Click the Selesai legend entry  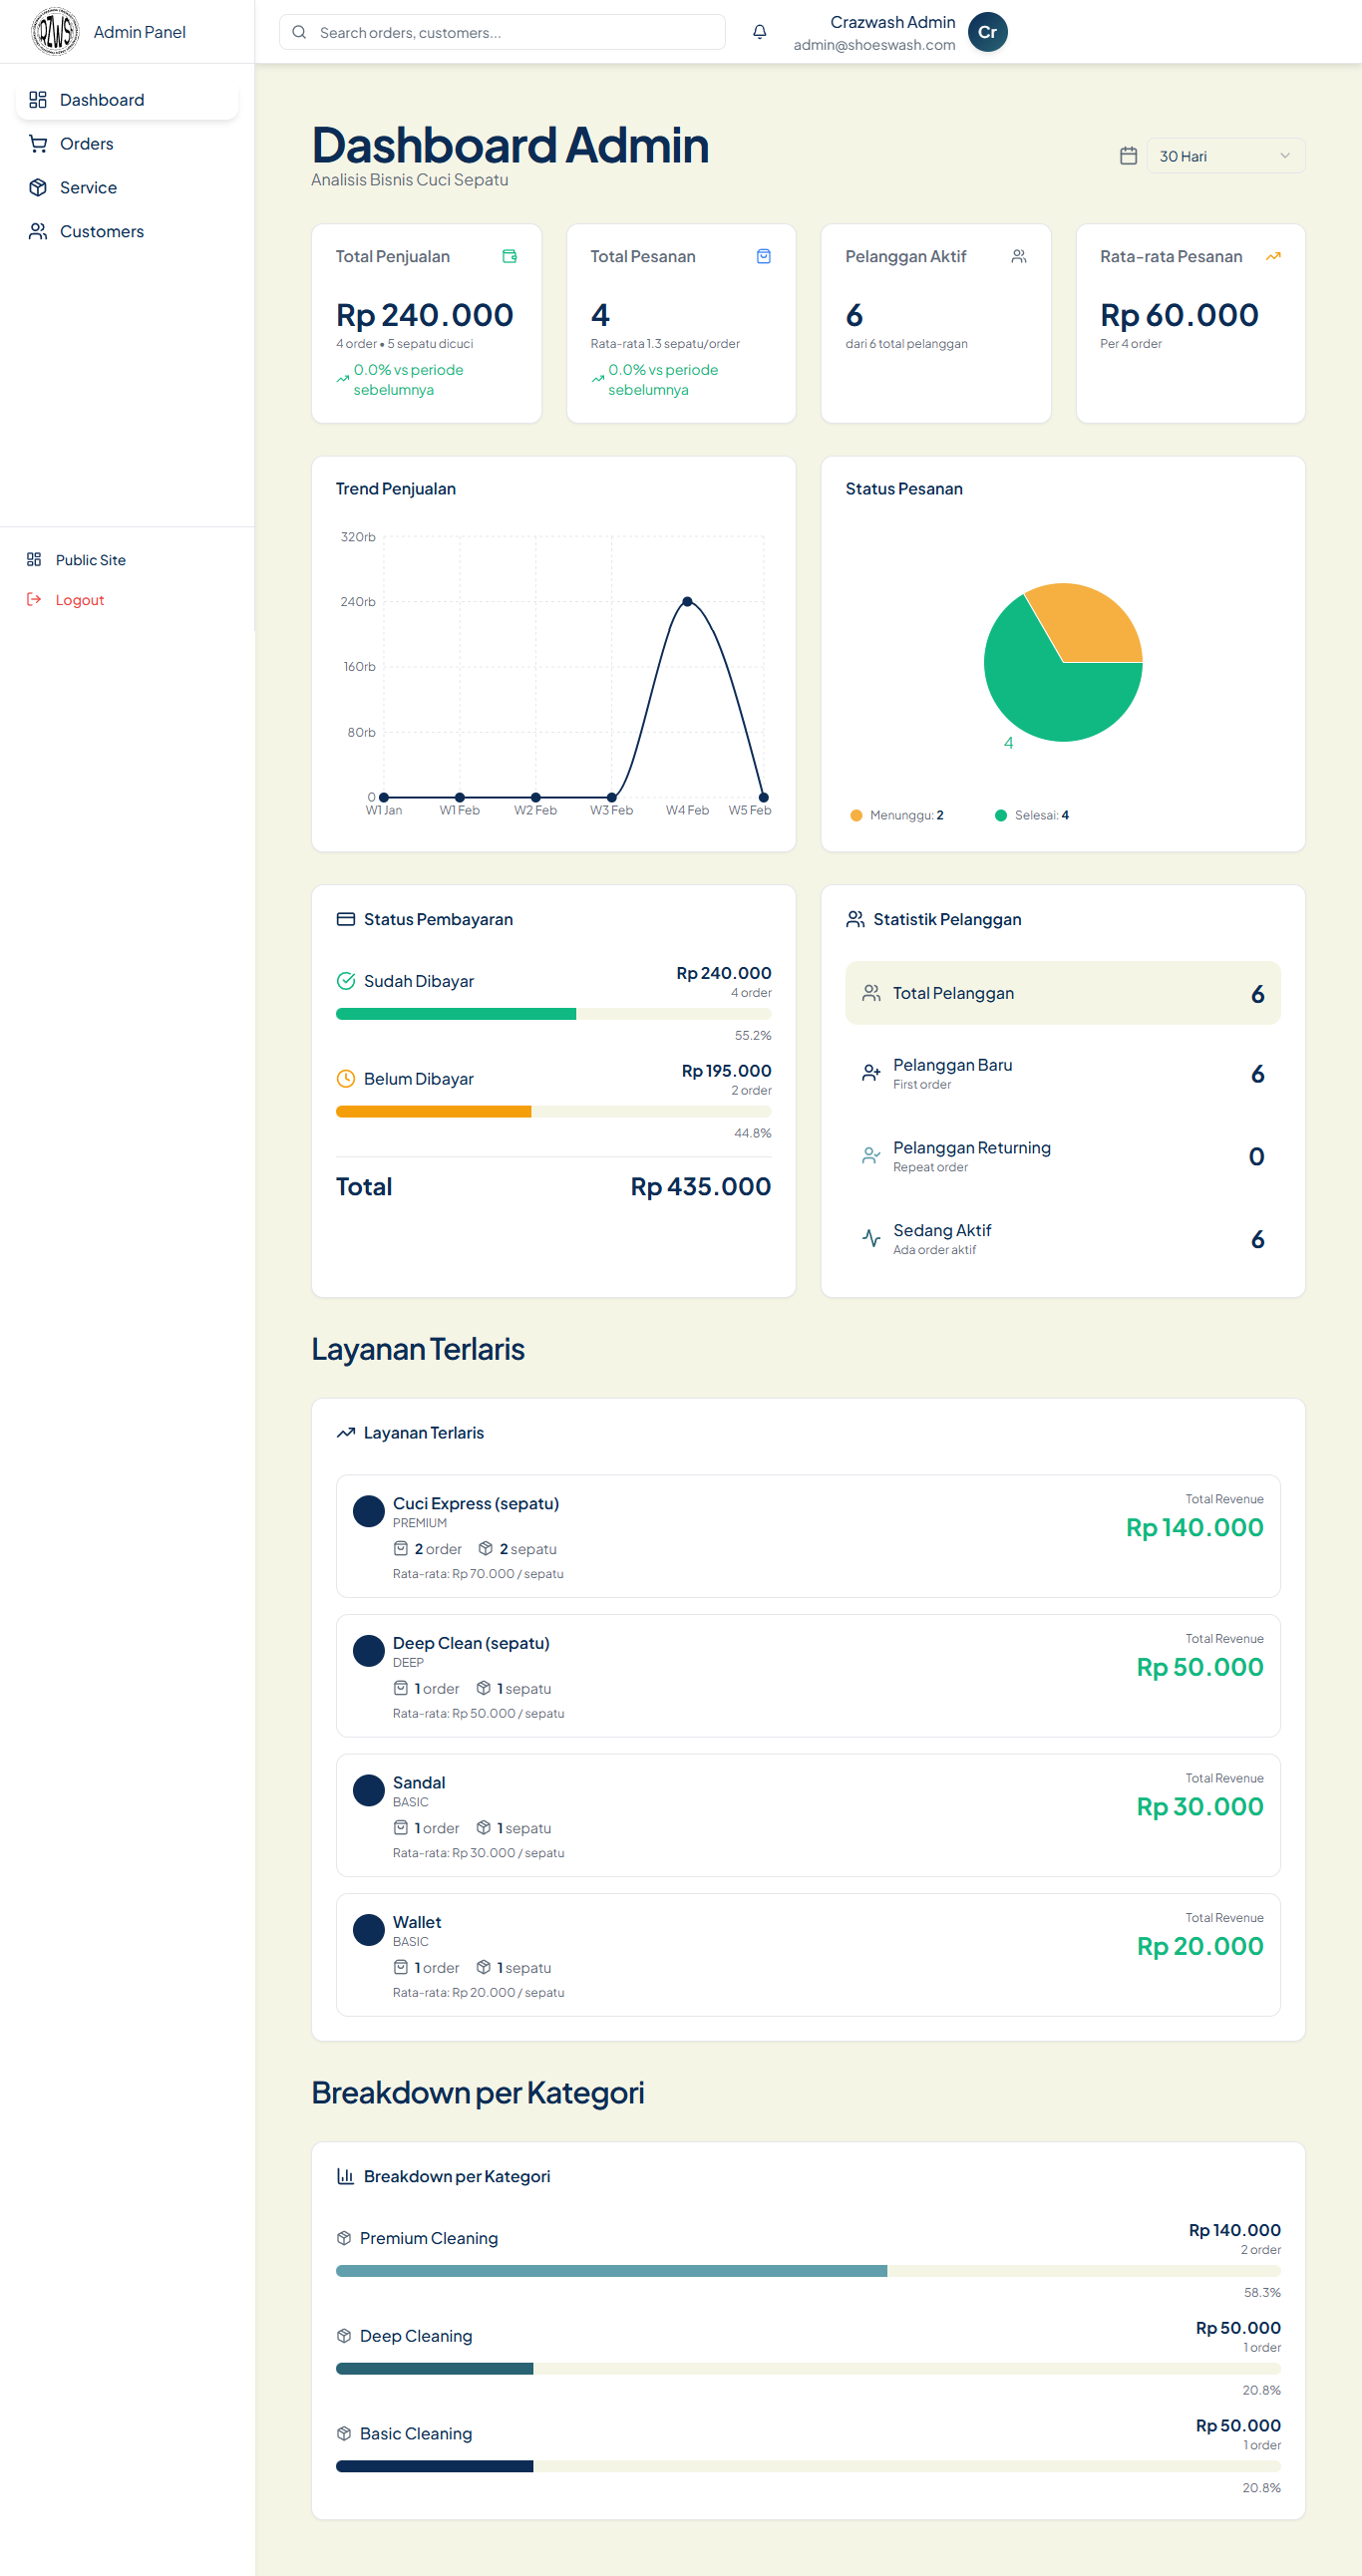[x=1032, y=815]
